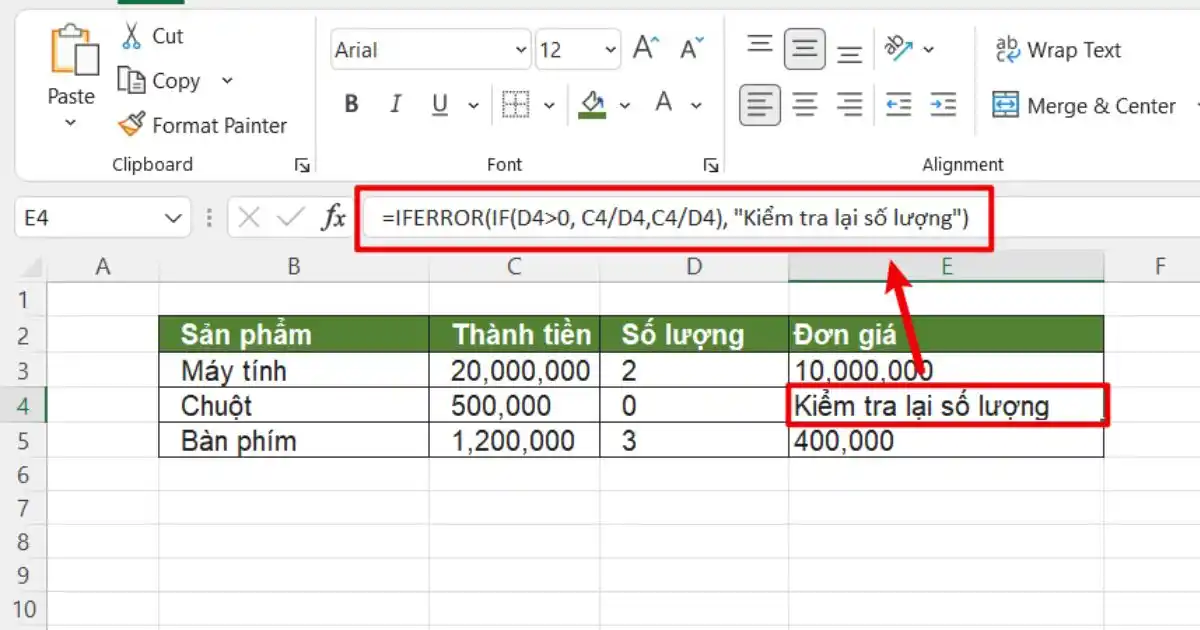Click the Cut scissors icon
1200x630 pixels.
pos(132,35)
